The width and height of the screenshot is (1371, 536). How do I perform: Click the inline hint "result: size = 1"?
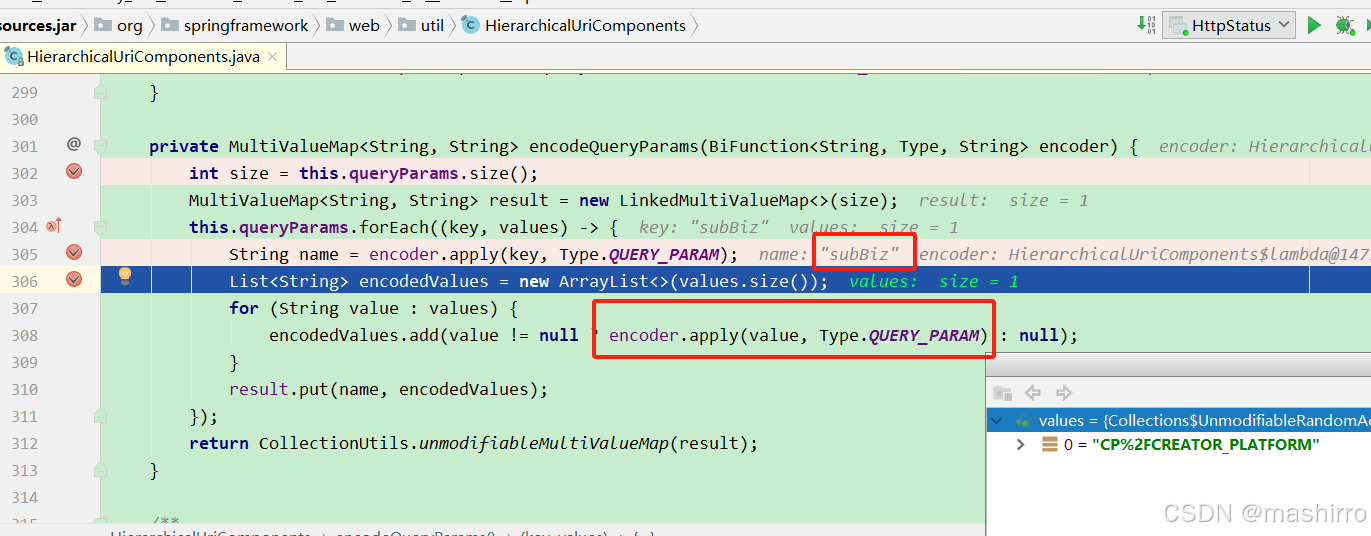(x=1003, y=200)
